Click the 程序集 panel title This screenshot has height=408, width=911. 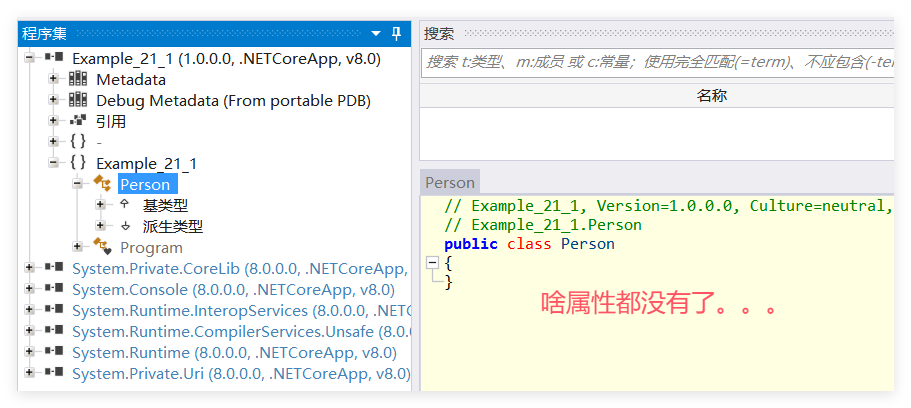[x=44, y=34]
